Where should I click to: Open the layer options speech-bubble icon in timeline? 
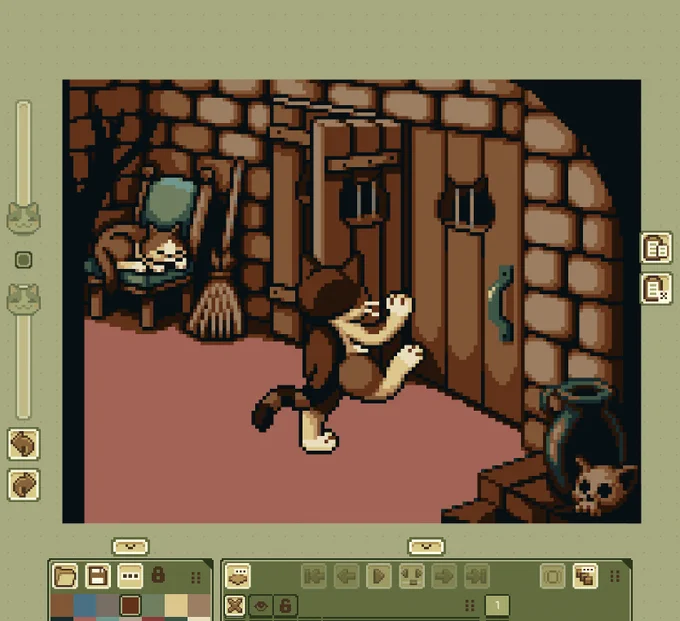point(238,576)
